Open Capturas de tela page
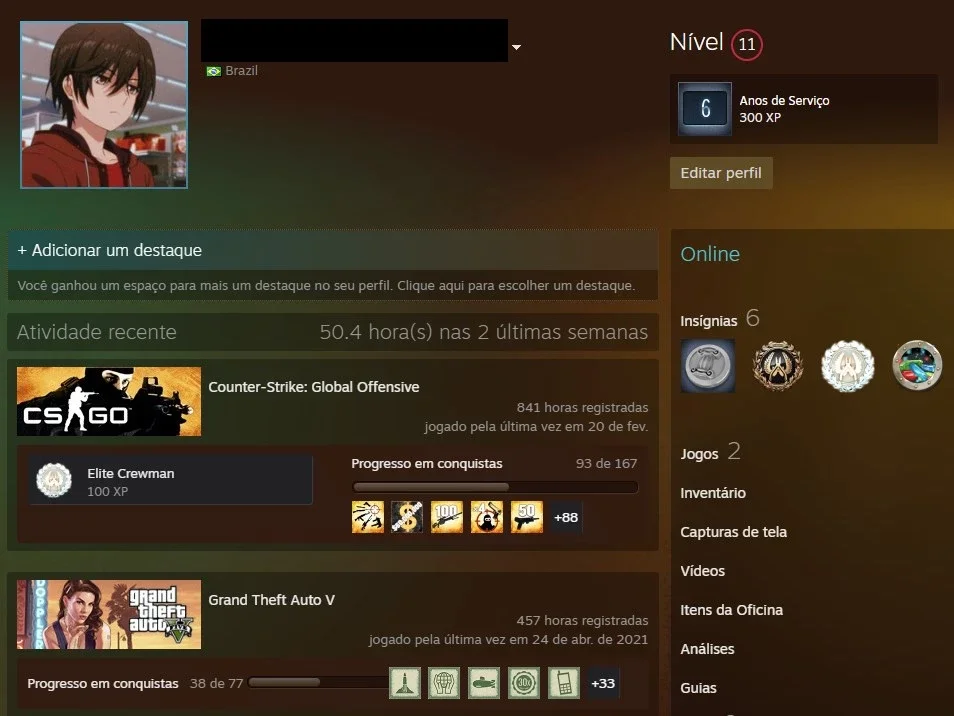This screenshot has width=954, height=716. click(733, 532)
